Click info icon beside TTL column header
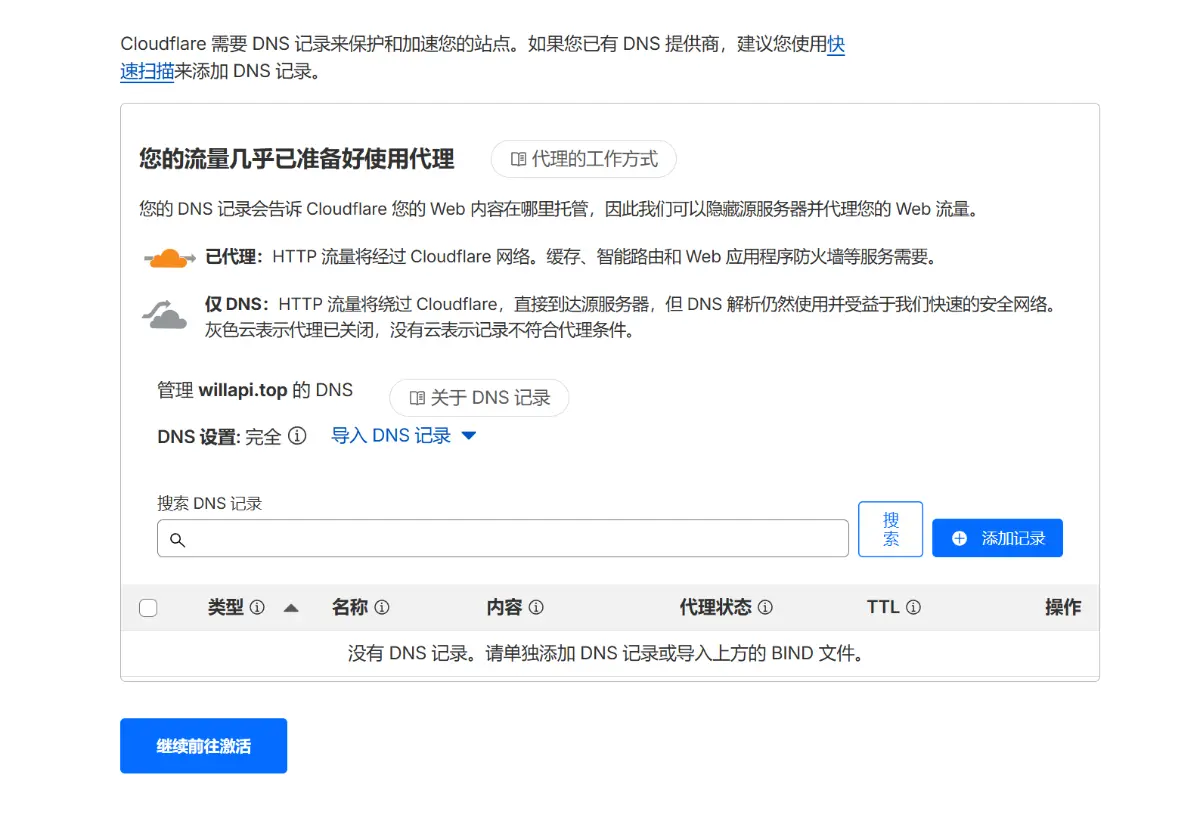Viewport: 1200px width, 837px height. (x=913, y=607)
